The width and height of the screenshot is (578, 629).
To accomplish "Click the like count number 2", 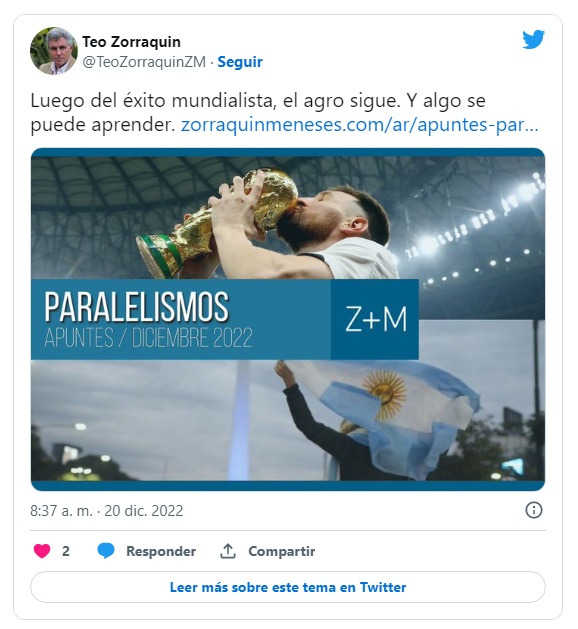I will 66,551.
